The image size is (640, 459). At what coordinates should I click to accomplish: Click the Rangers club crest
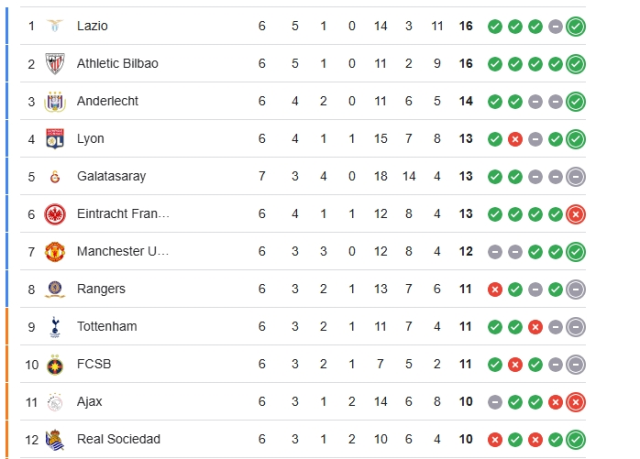(x=55, y=289)
